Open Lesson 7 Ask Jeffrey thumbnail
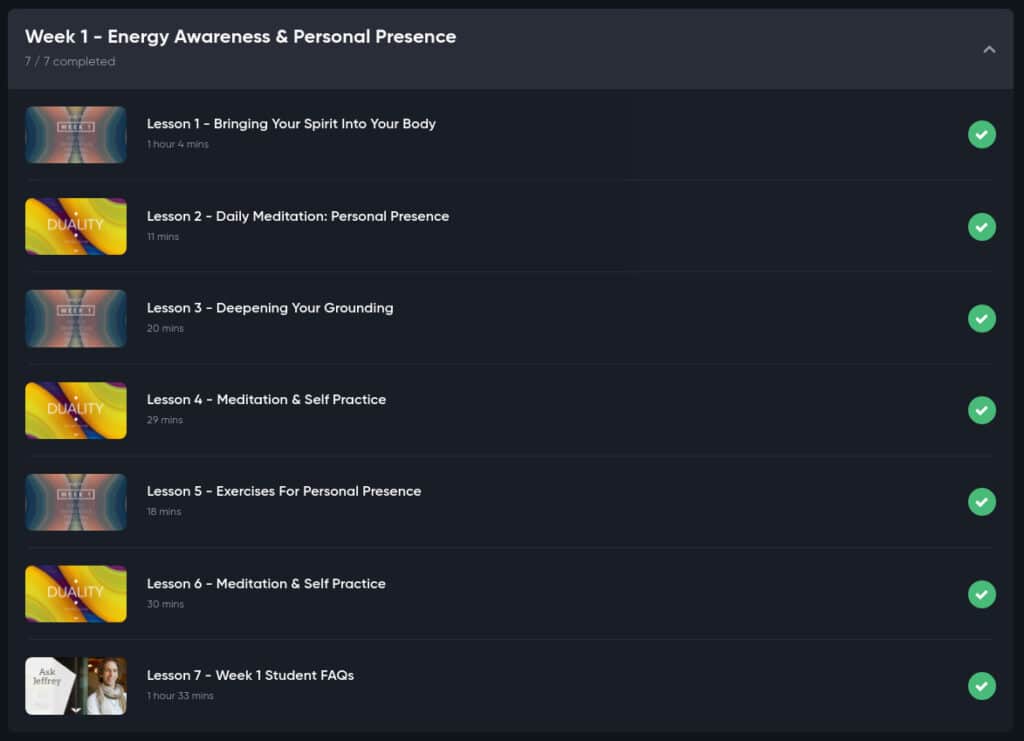Image resolution: width=1024 pixels, height=741 pixels. [76, 686]
